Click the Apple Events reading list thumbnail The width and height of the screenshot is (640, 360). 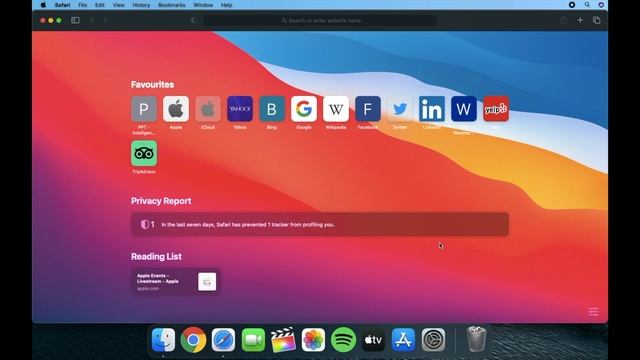click(x=207, y=282)
